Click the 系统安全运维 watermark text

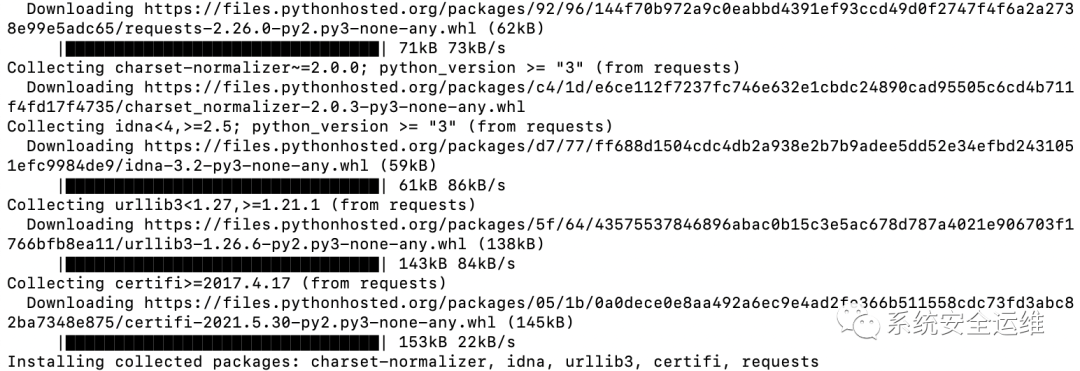(966, 321)
